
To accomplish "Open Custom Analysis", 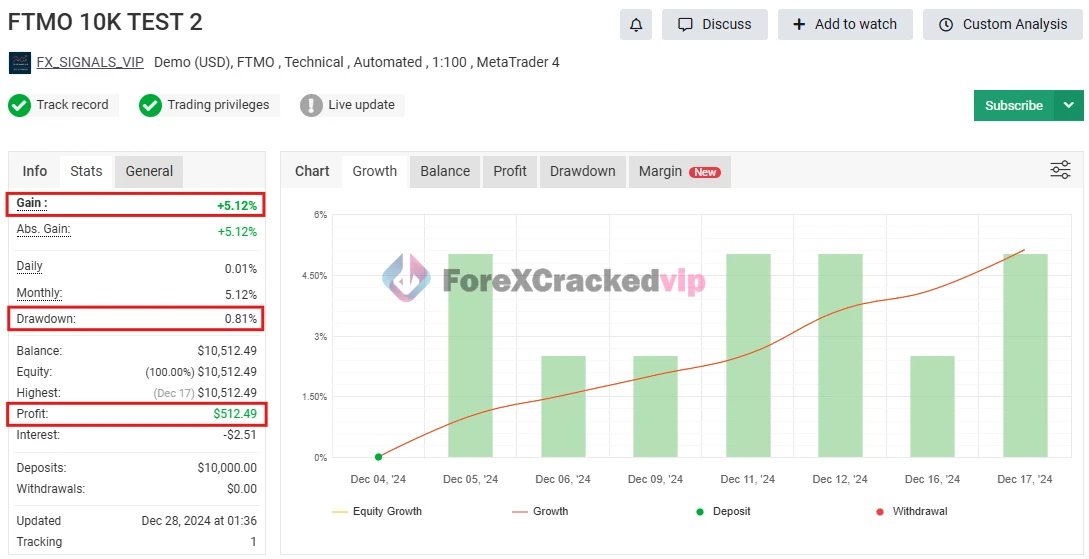I will [1003, 24].
